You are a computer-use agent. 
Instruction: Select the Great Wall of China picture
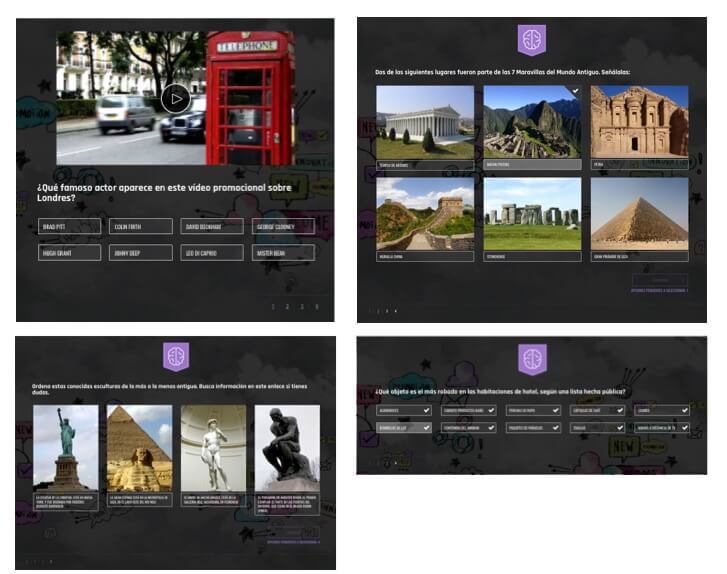[x=425, y=214]
